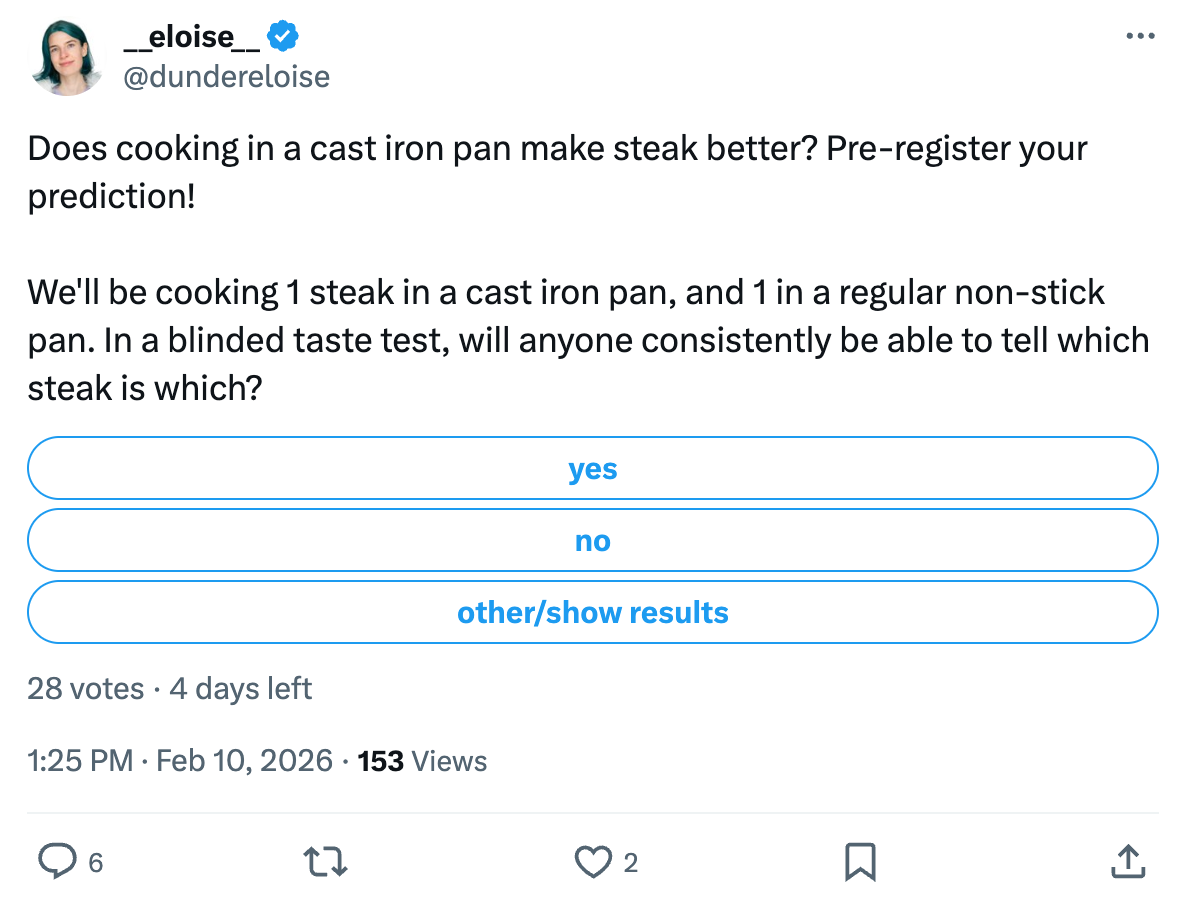Open the more options ellipsis menu
The height and width of the screenshot is (920, 1182).
[x=1140, y=37]
